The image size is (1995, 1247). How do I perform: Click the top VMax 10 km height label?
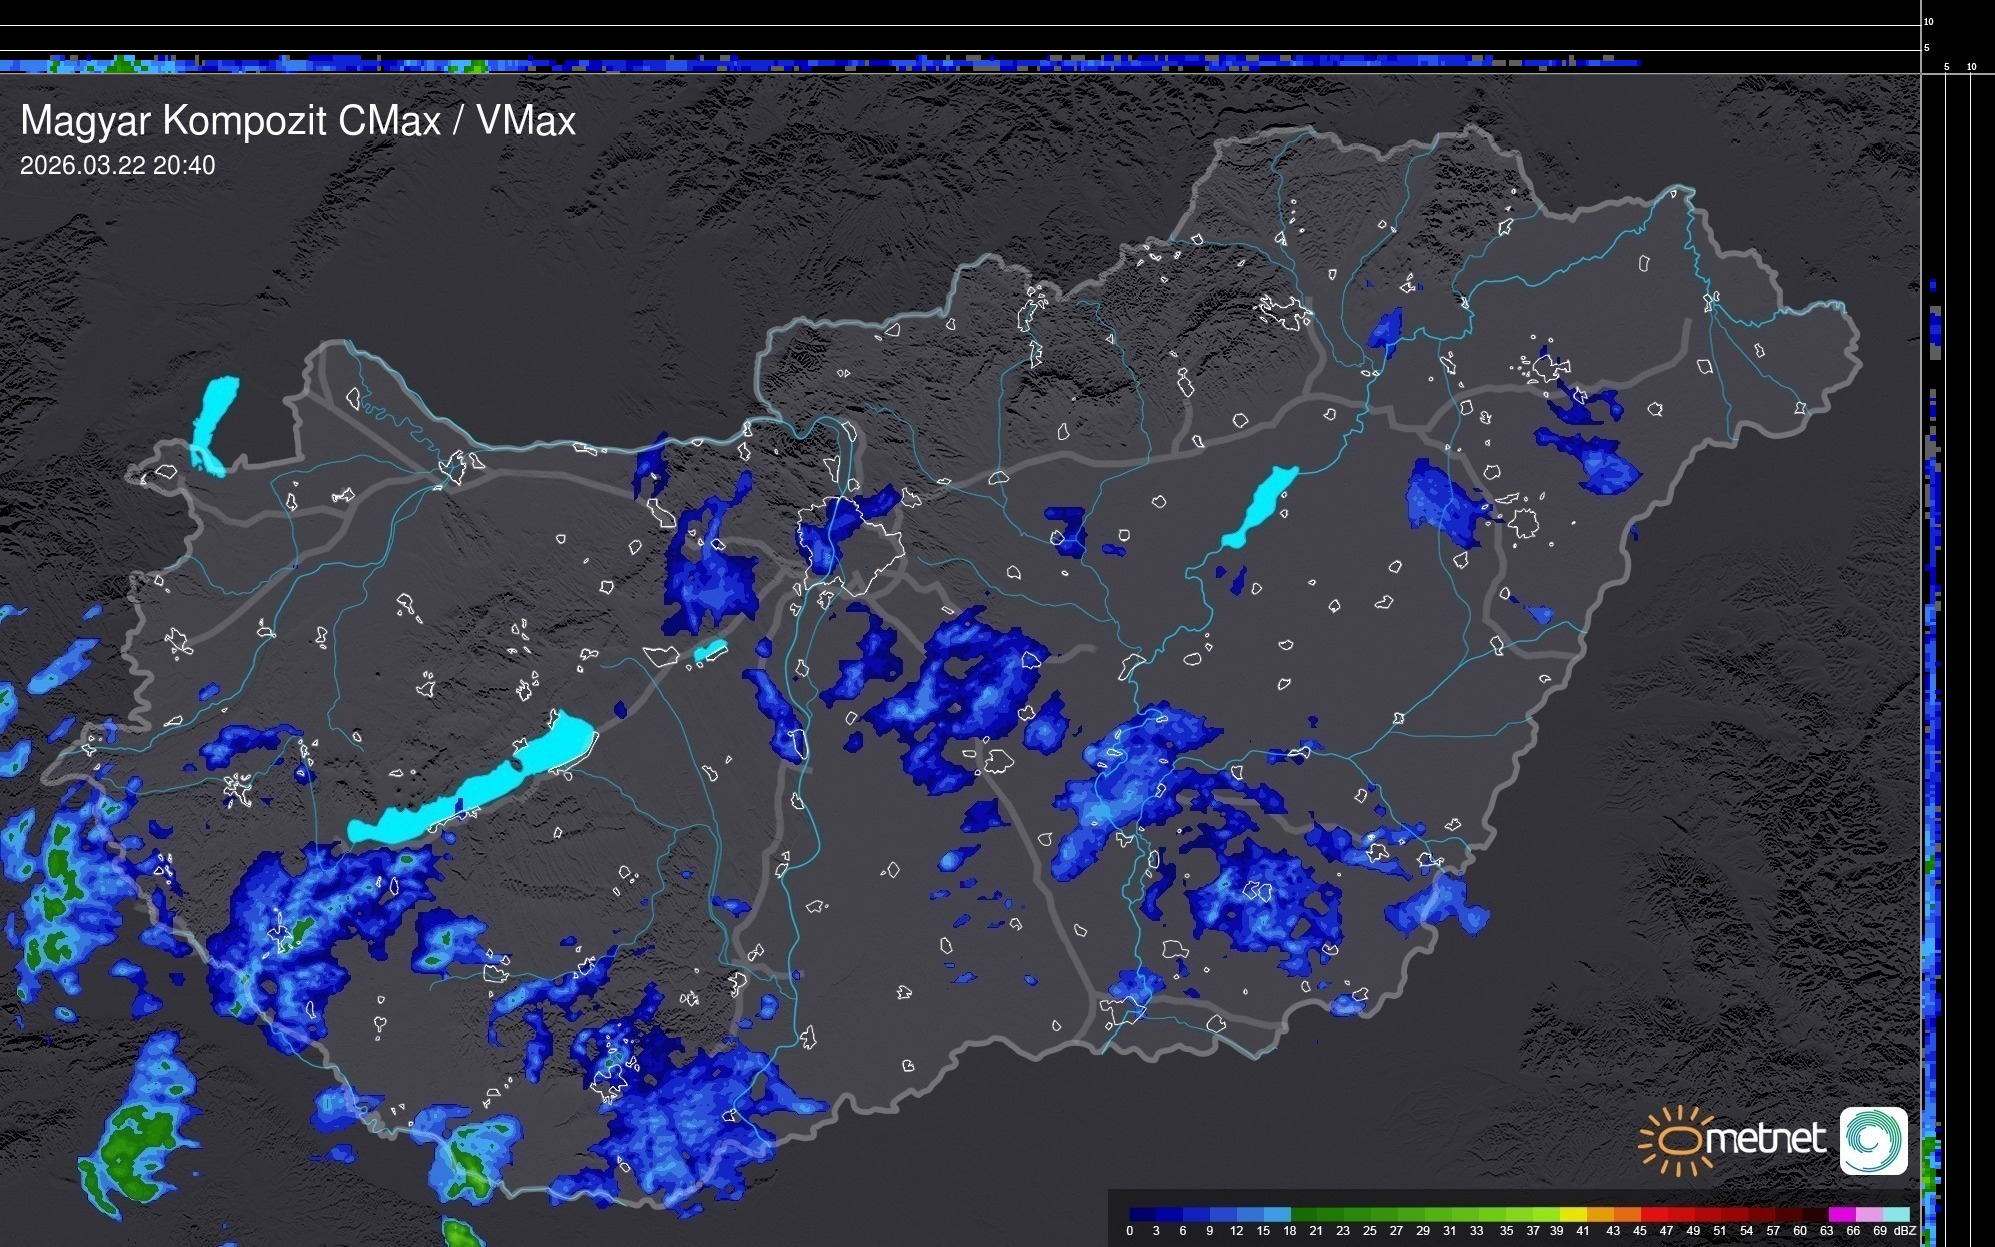click(x=1928, y=21)
